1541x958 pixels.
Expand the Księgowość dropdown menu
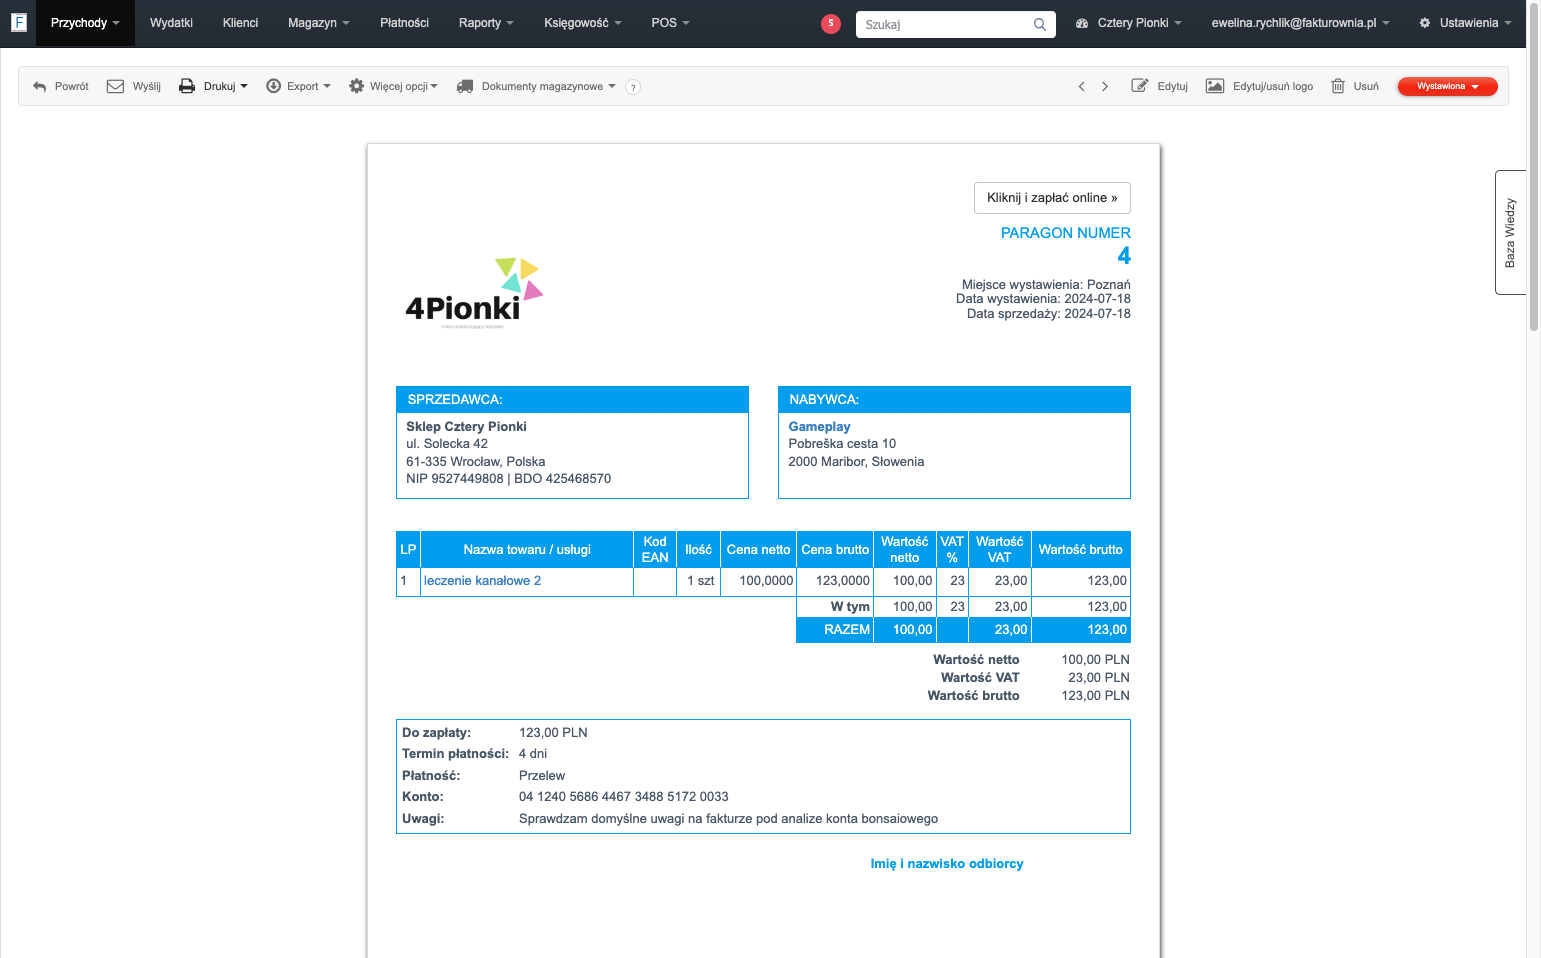pyautogui.click(x=583, y=23)
